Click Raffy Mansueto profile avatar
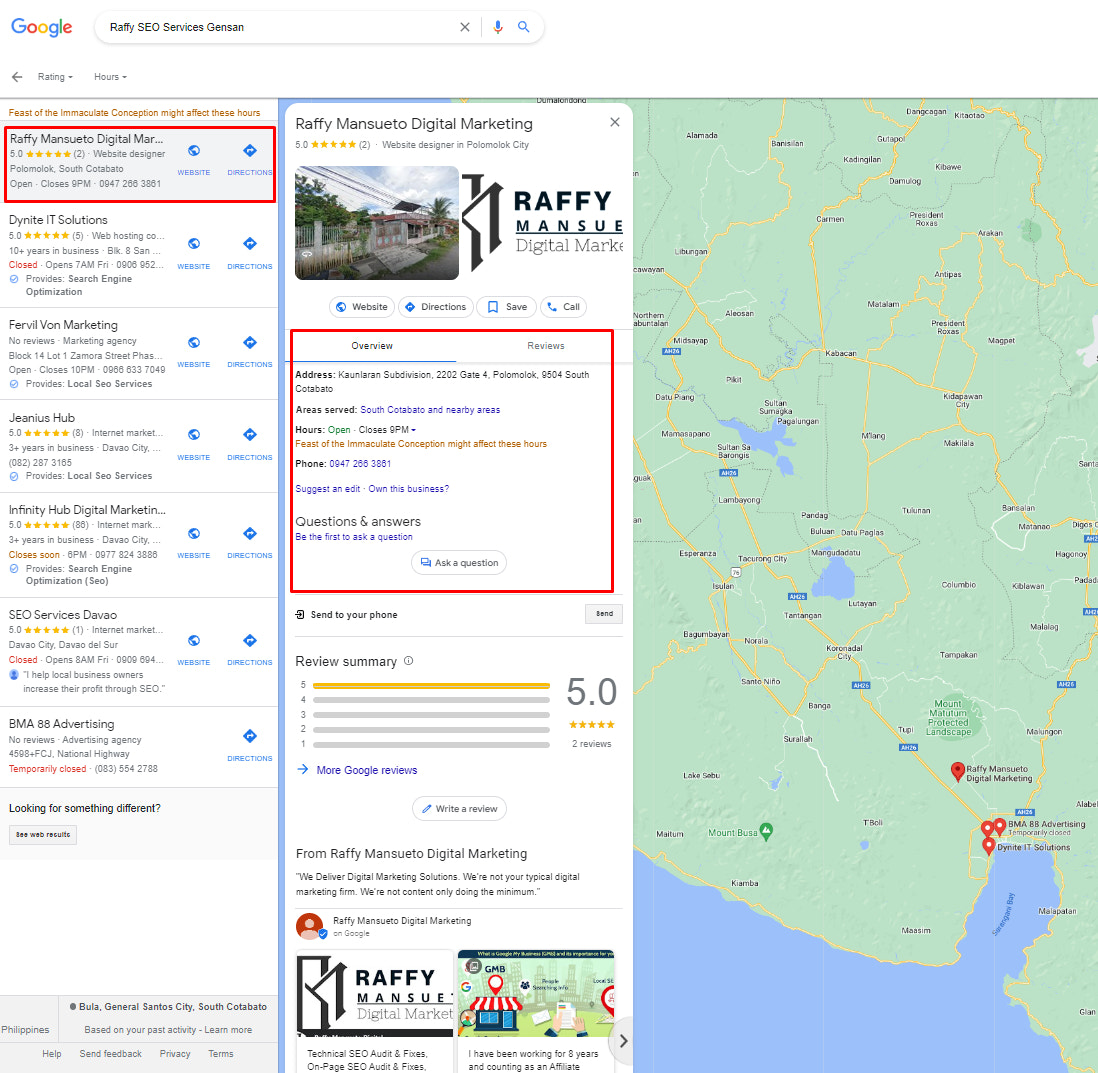Image resolution: width=1098 pixels, height=1073 pixels. click(310, 926)
